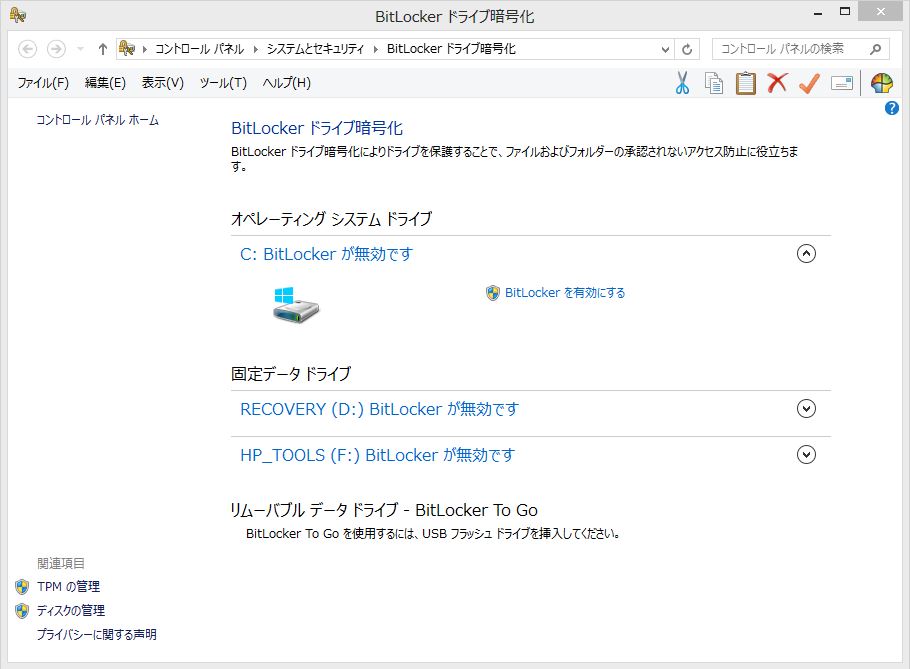Open recent locations dropdown arrow
The height and width of the screenshot is (669, 910).
pyautogui.click(x=81, y=49)
